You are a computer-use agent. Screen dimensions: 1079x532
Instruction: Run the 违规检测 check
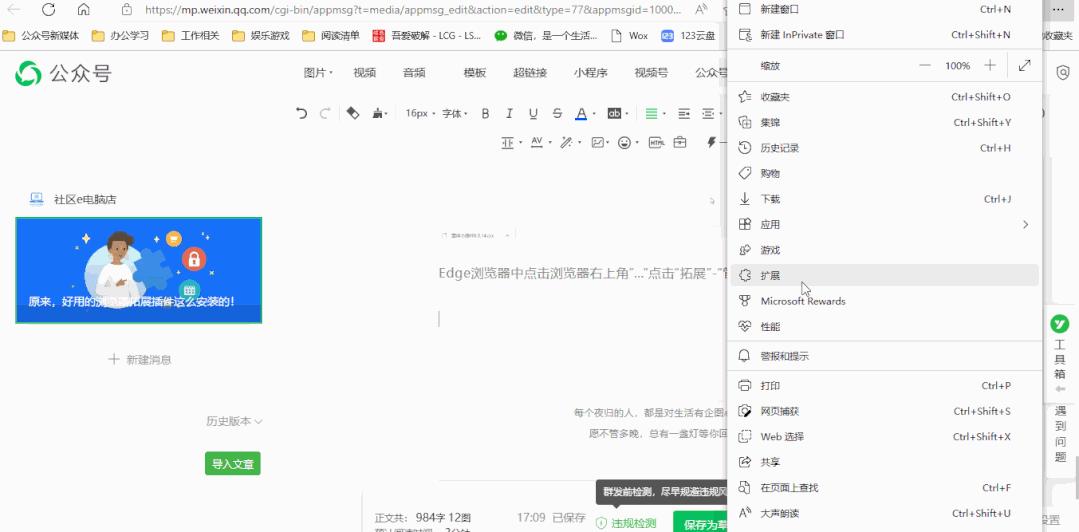pos(626,523)
